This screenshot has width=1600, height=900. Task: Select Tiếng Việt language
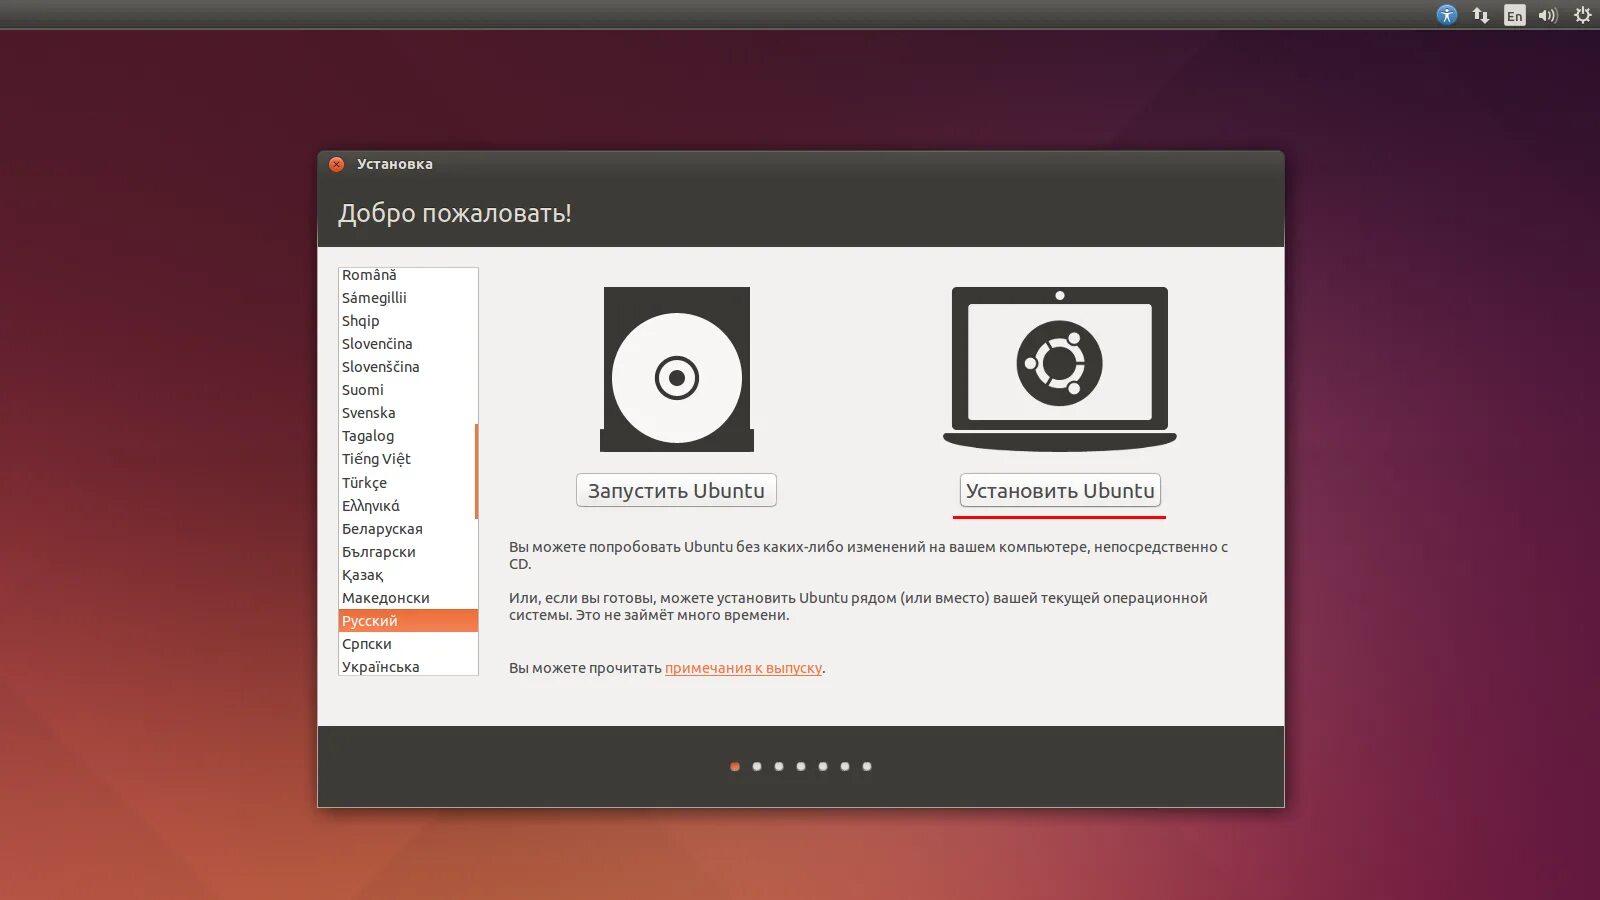coord(408,459)
